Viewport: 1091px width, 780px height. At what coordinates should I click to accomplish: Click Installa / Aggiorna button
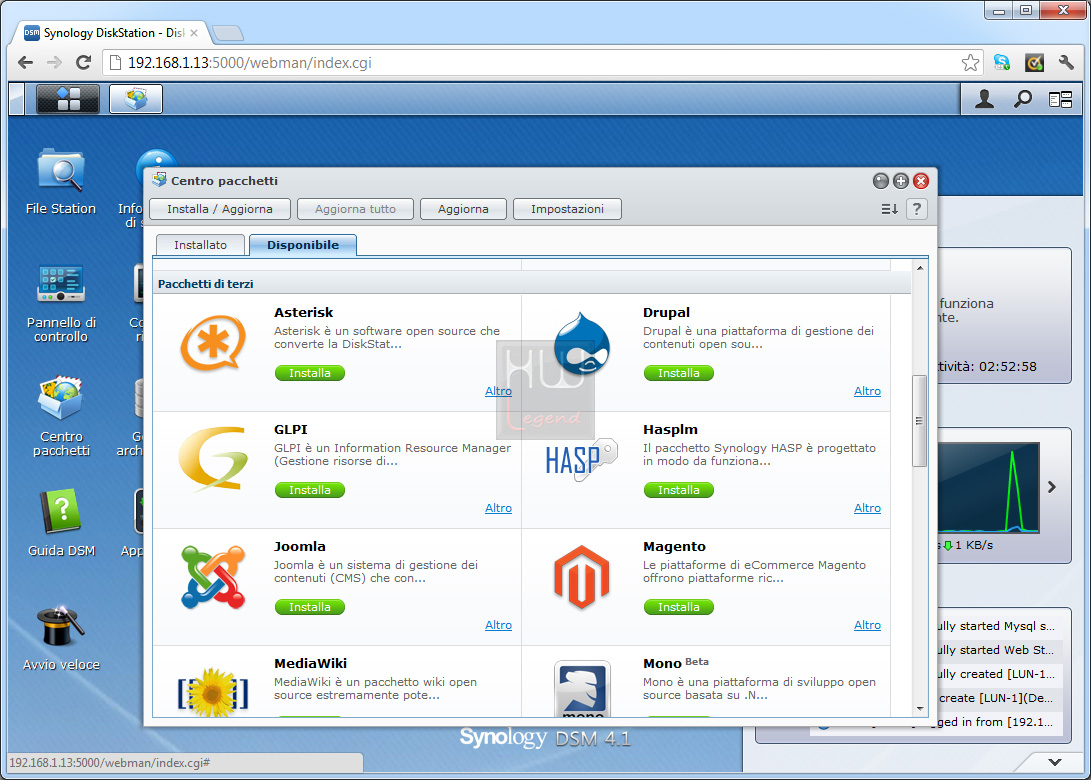[x=220, y=209]
